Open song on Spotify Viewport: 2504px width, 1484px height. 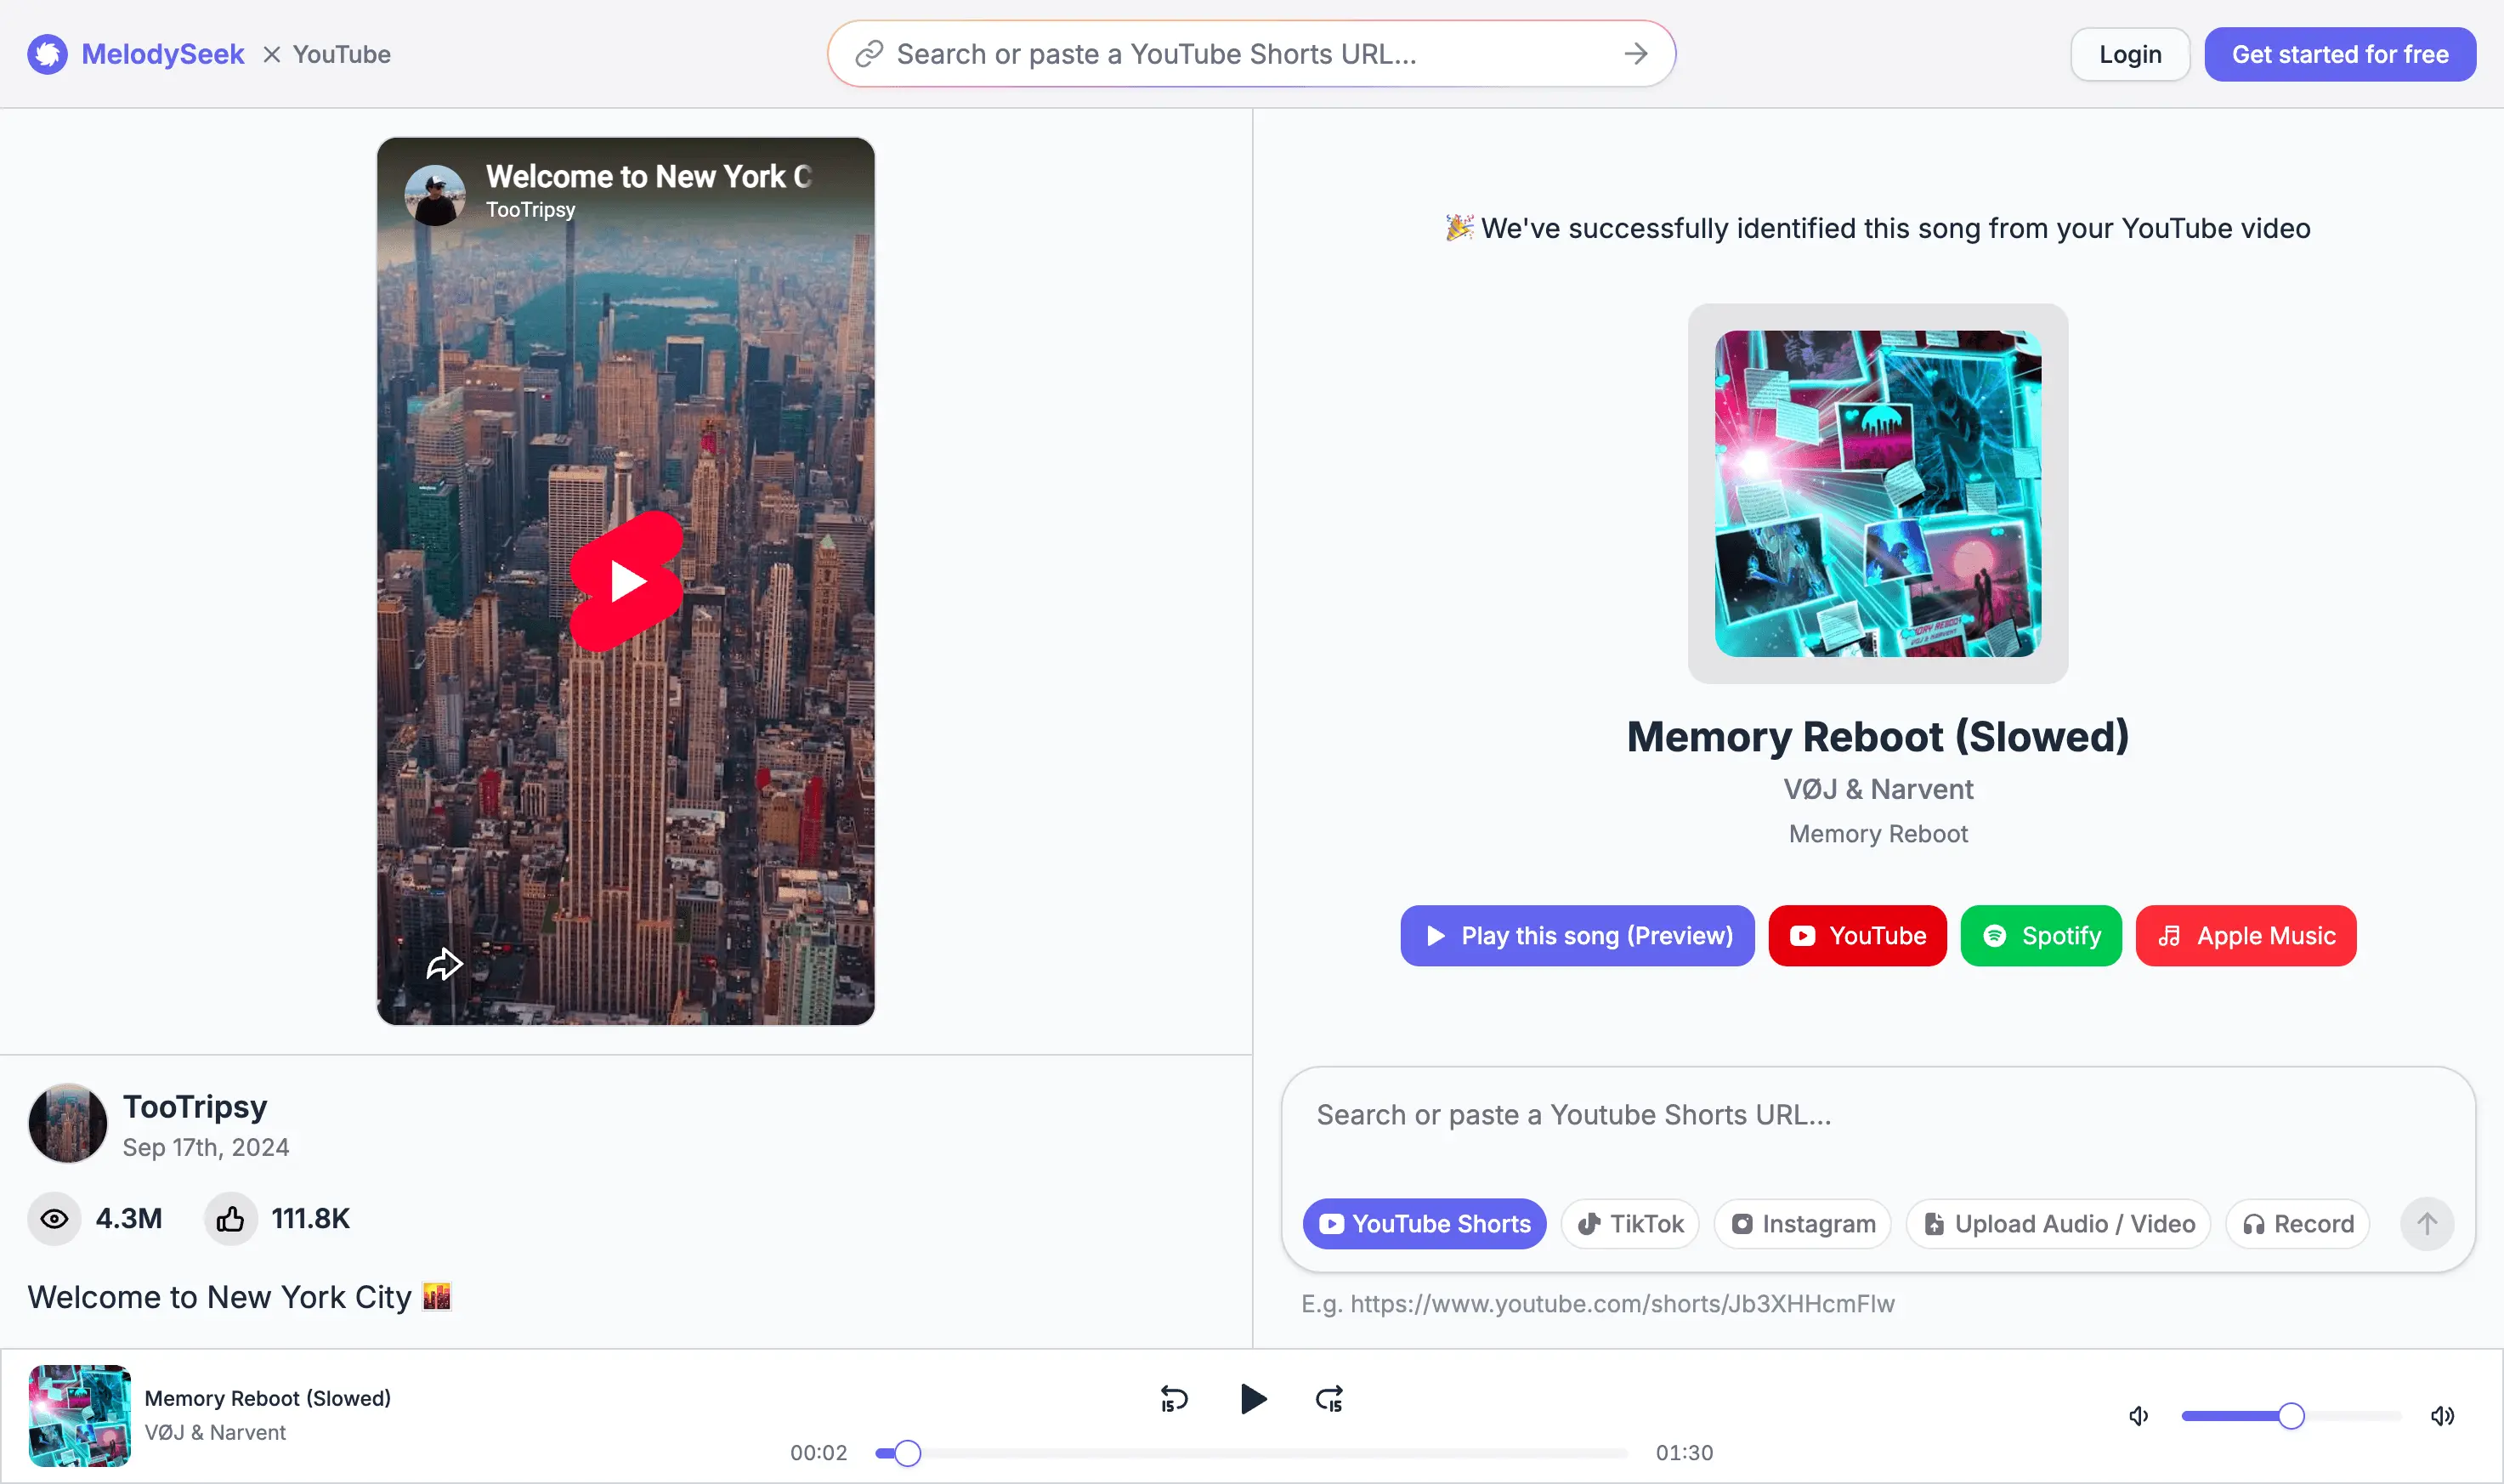coord(2041,936)
